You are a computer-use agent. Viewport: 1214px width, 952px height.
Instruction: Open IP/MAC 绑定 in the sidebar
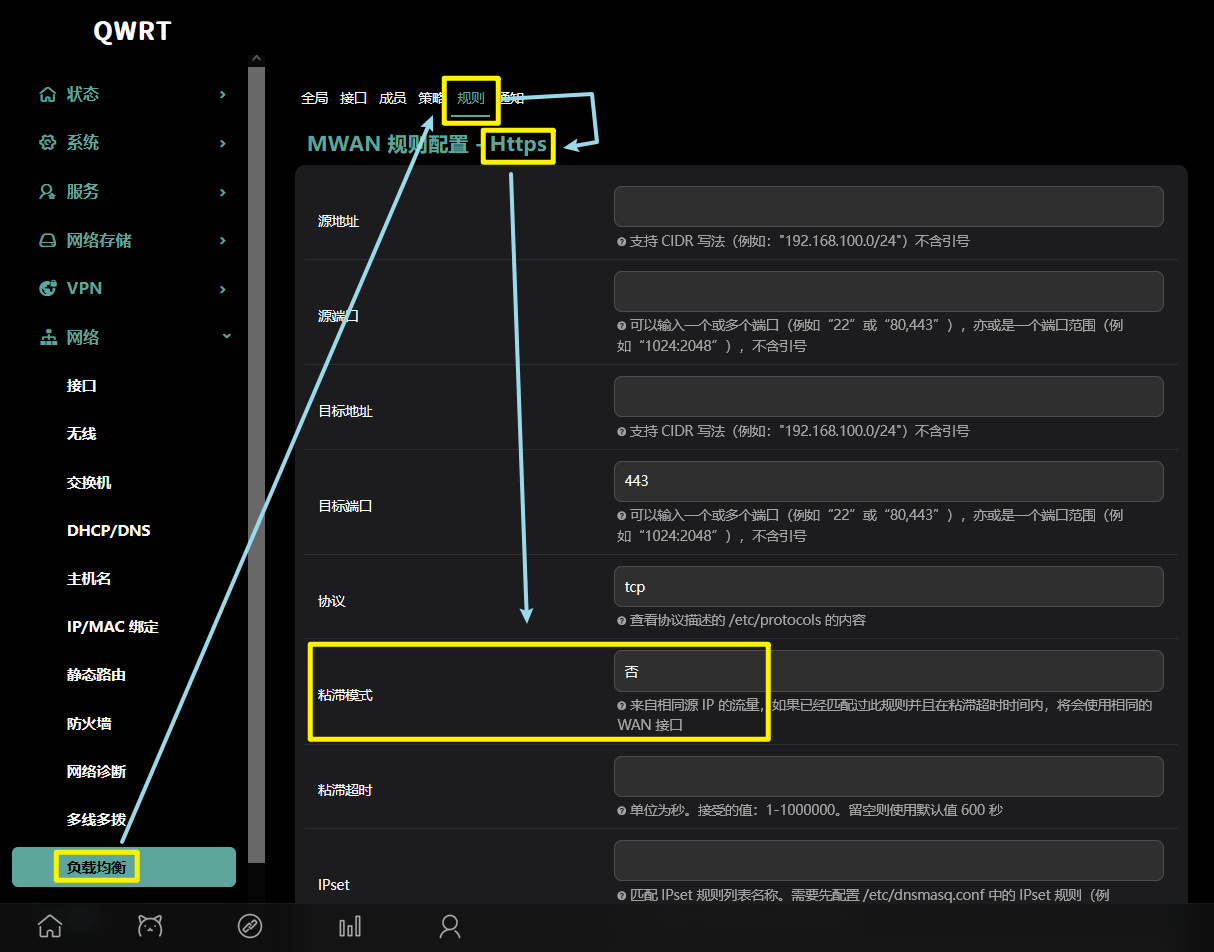coord(113,627)
